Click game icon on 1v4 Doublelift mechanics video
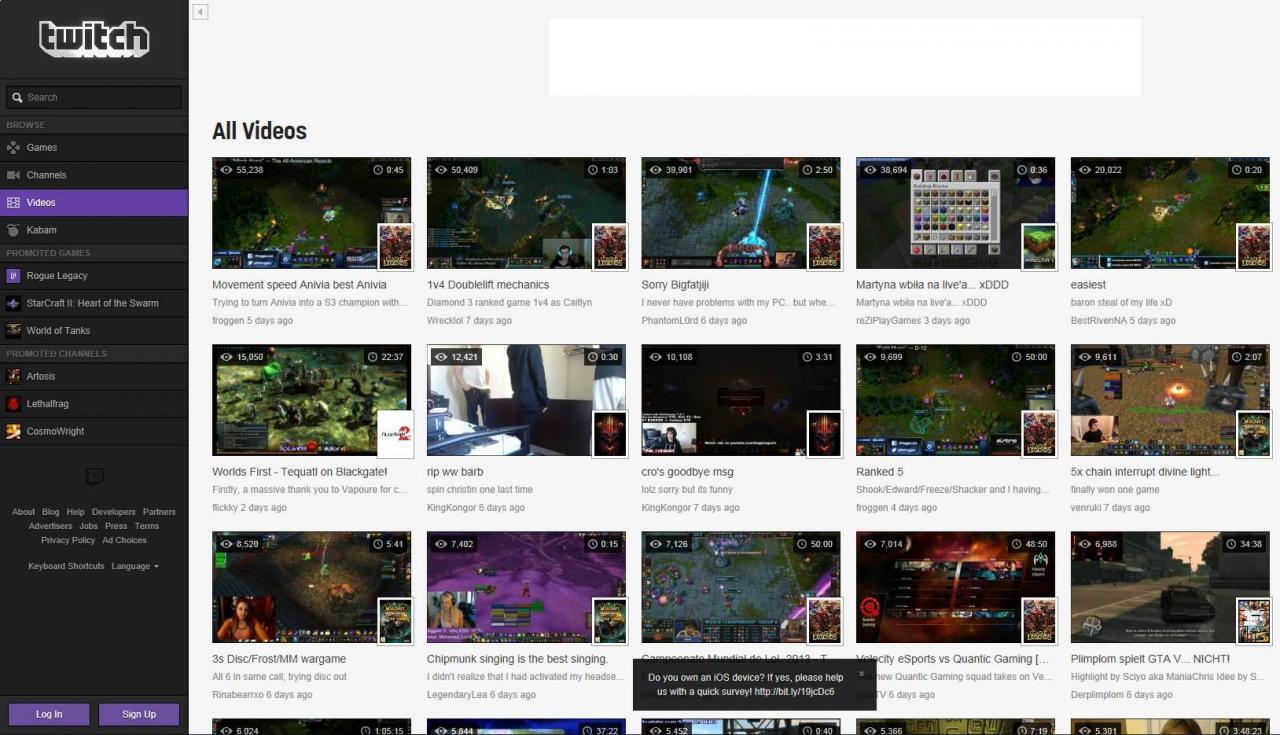Image resolution: width=1280 pixels, height=735 pixels. point(610,246)
